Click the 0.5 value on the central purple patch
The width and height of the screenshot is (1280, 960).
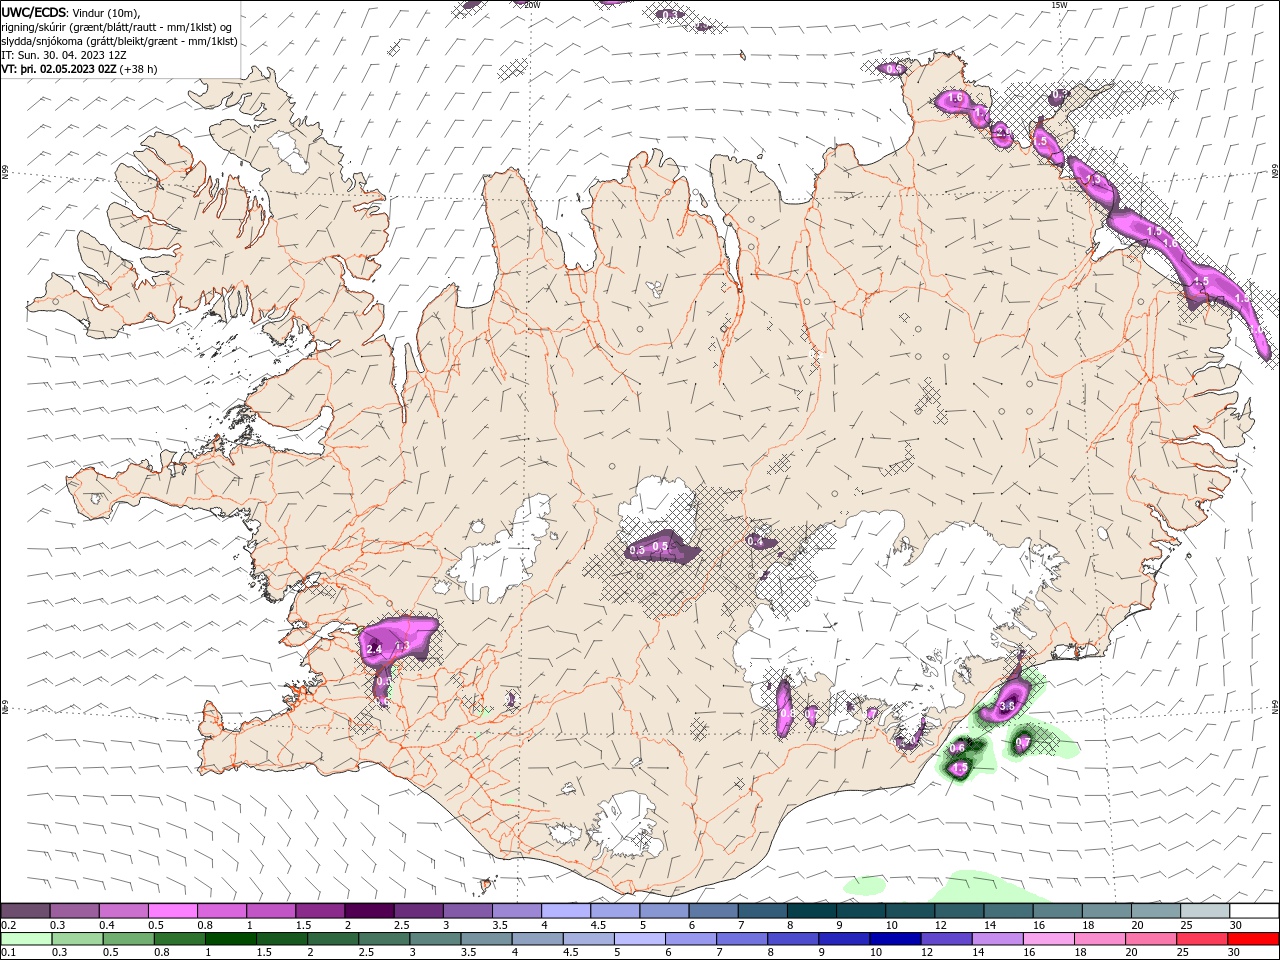tap(660, 546)
